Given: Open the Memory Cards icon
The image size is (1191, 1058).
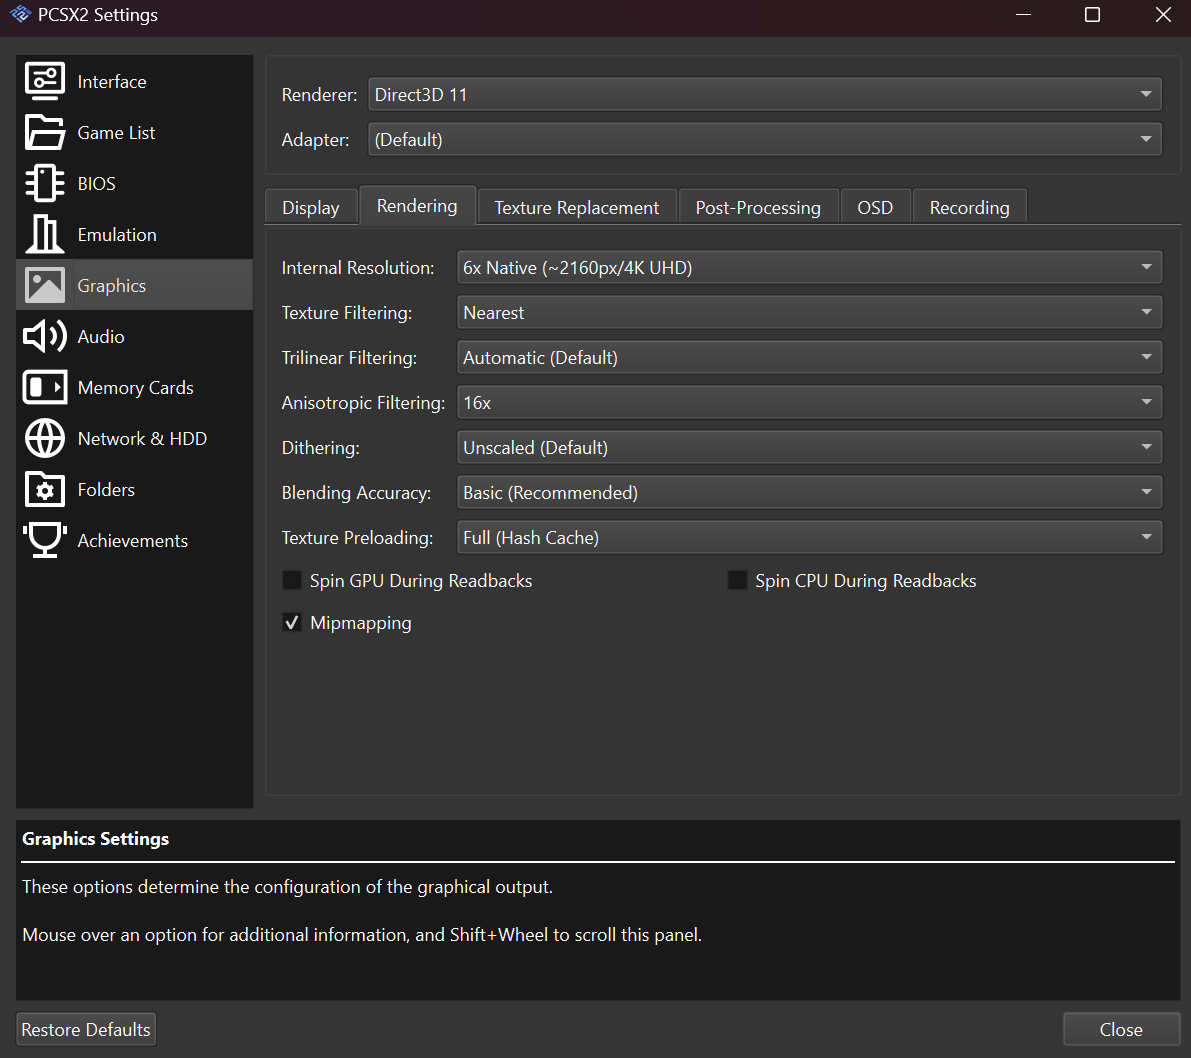Looking at the screenshot, I should pyautogui.click(x=45, y=387).
